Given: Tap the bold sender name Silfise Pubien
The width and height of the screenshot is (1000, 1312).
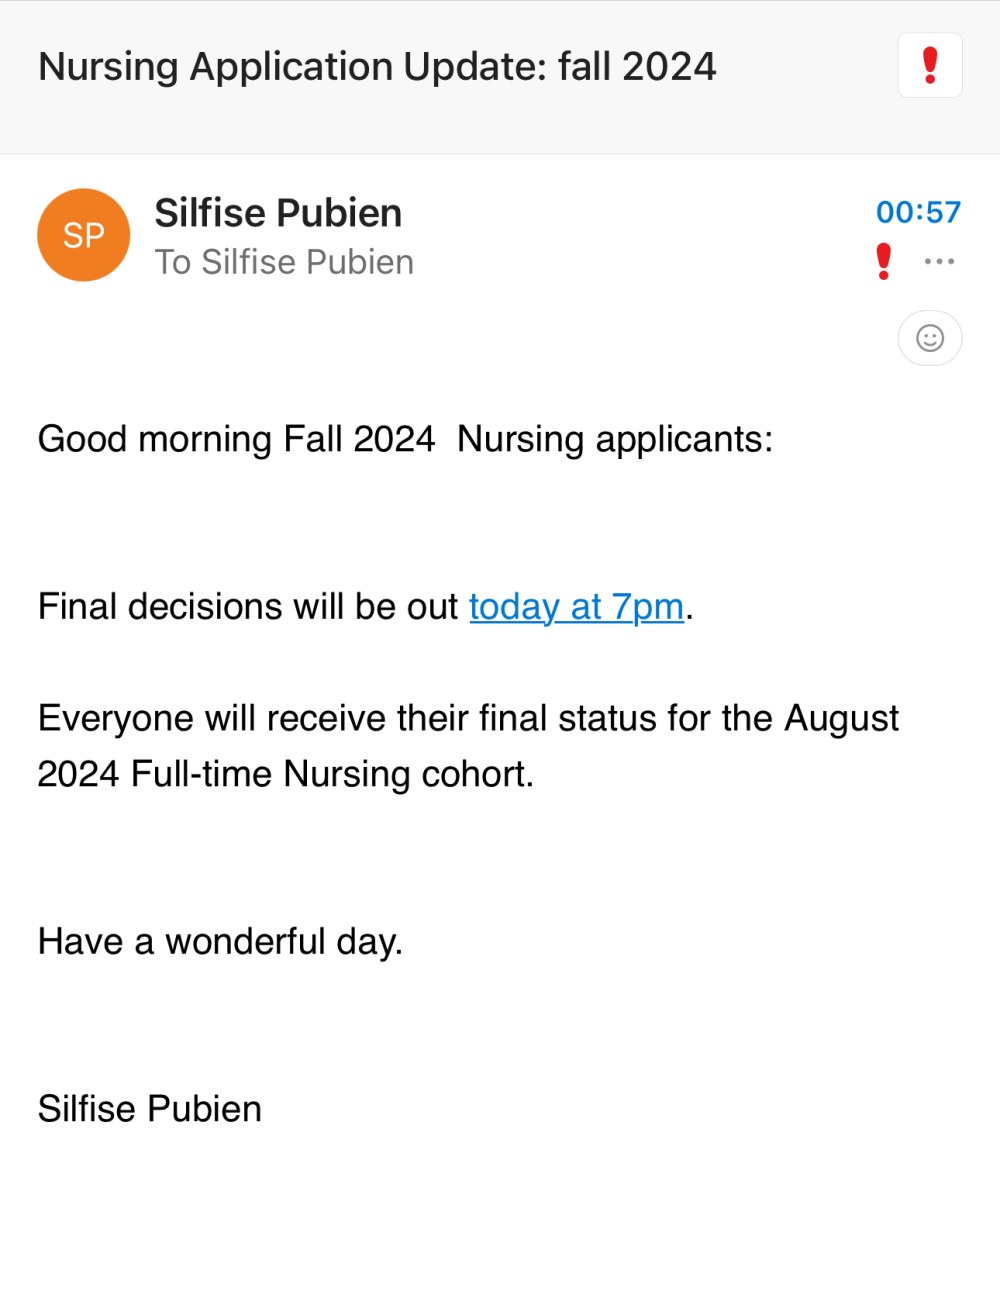Looking at the screenshot, I should point(278,213).
